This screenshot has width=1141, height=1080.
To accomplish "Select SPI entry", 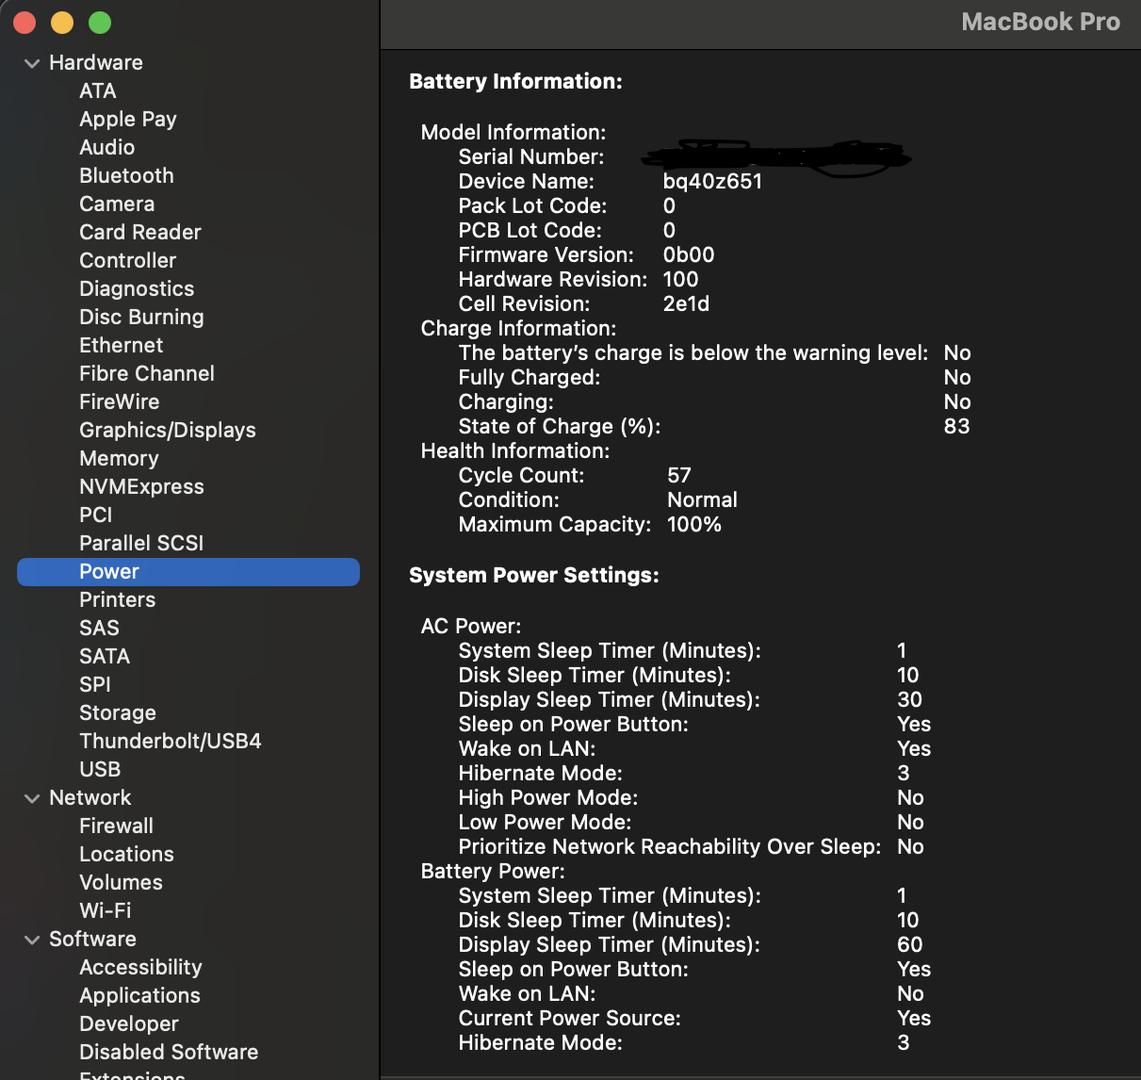I will coord(95,685).
